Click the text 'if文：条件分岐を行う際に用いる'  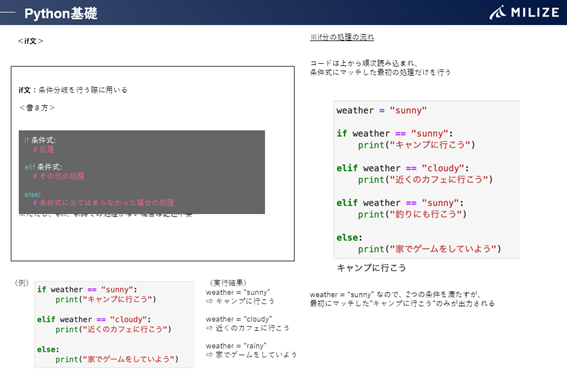click(73, 90)
